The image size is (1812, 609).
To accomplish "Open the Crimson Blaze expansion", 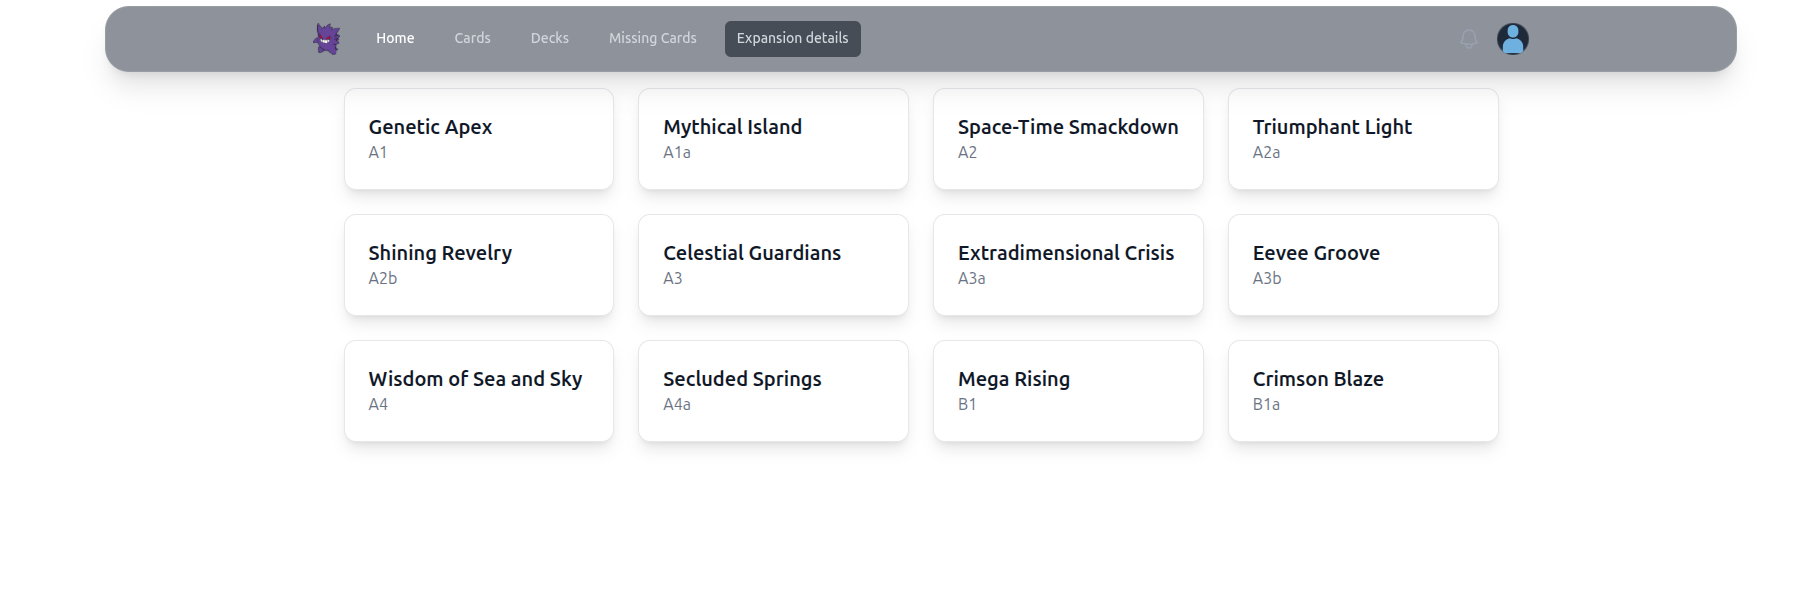I will point(1363,391).
